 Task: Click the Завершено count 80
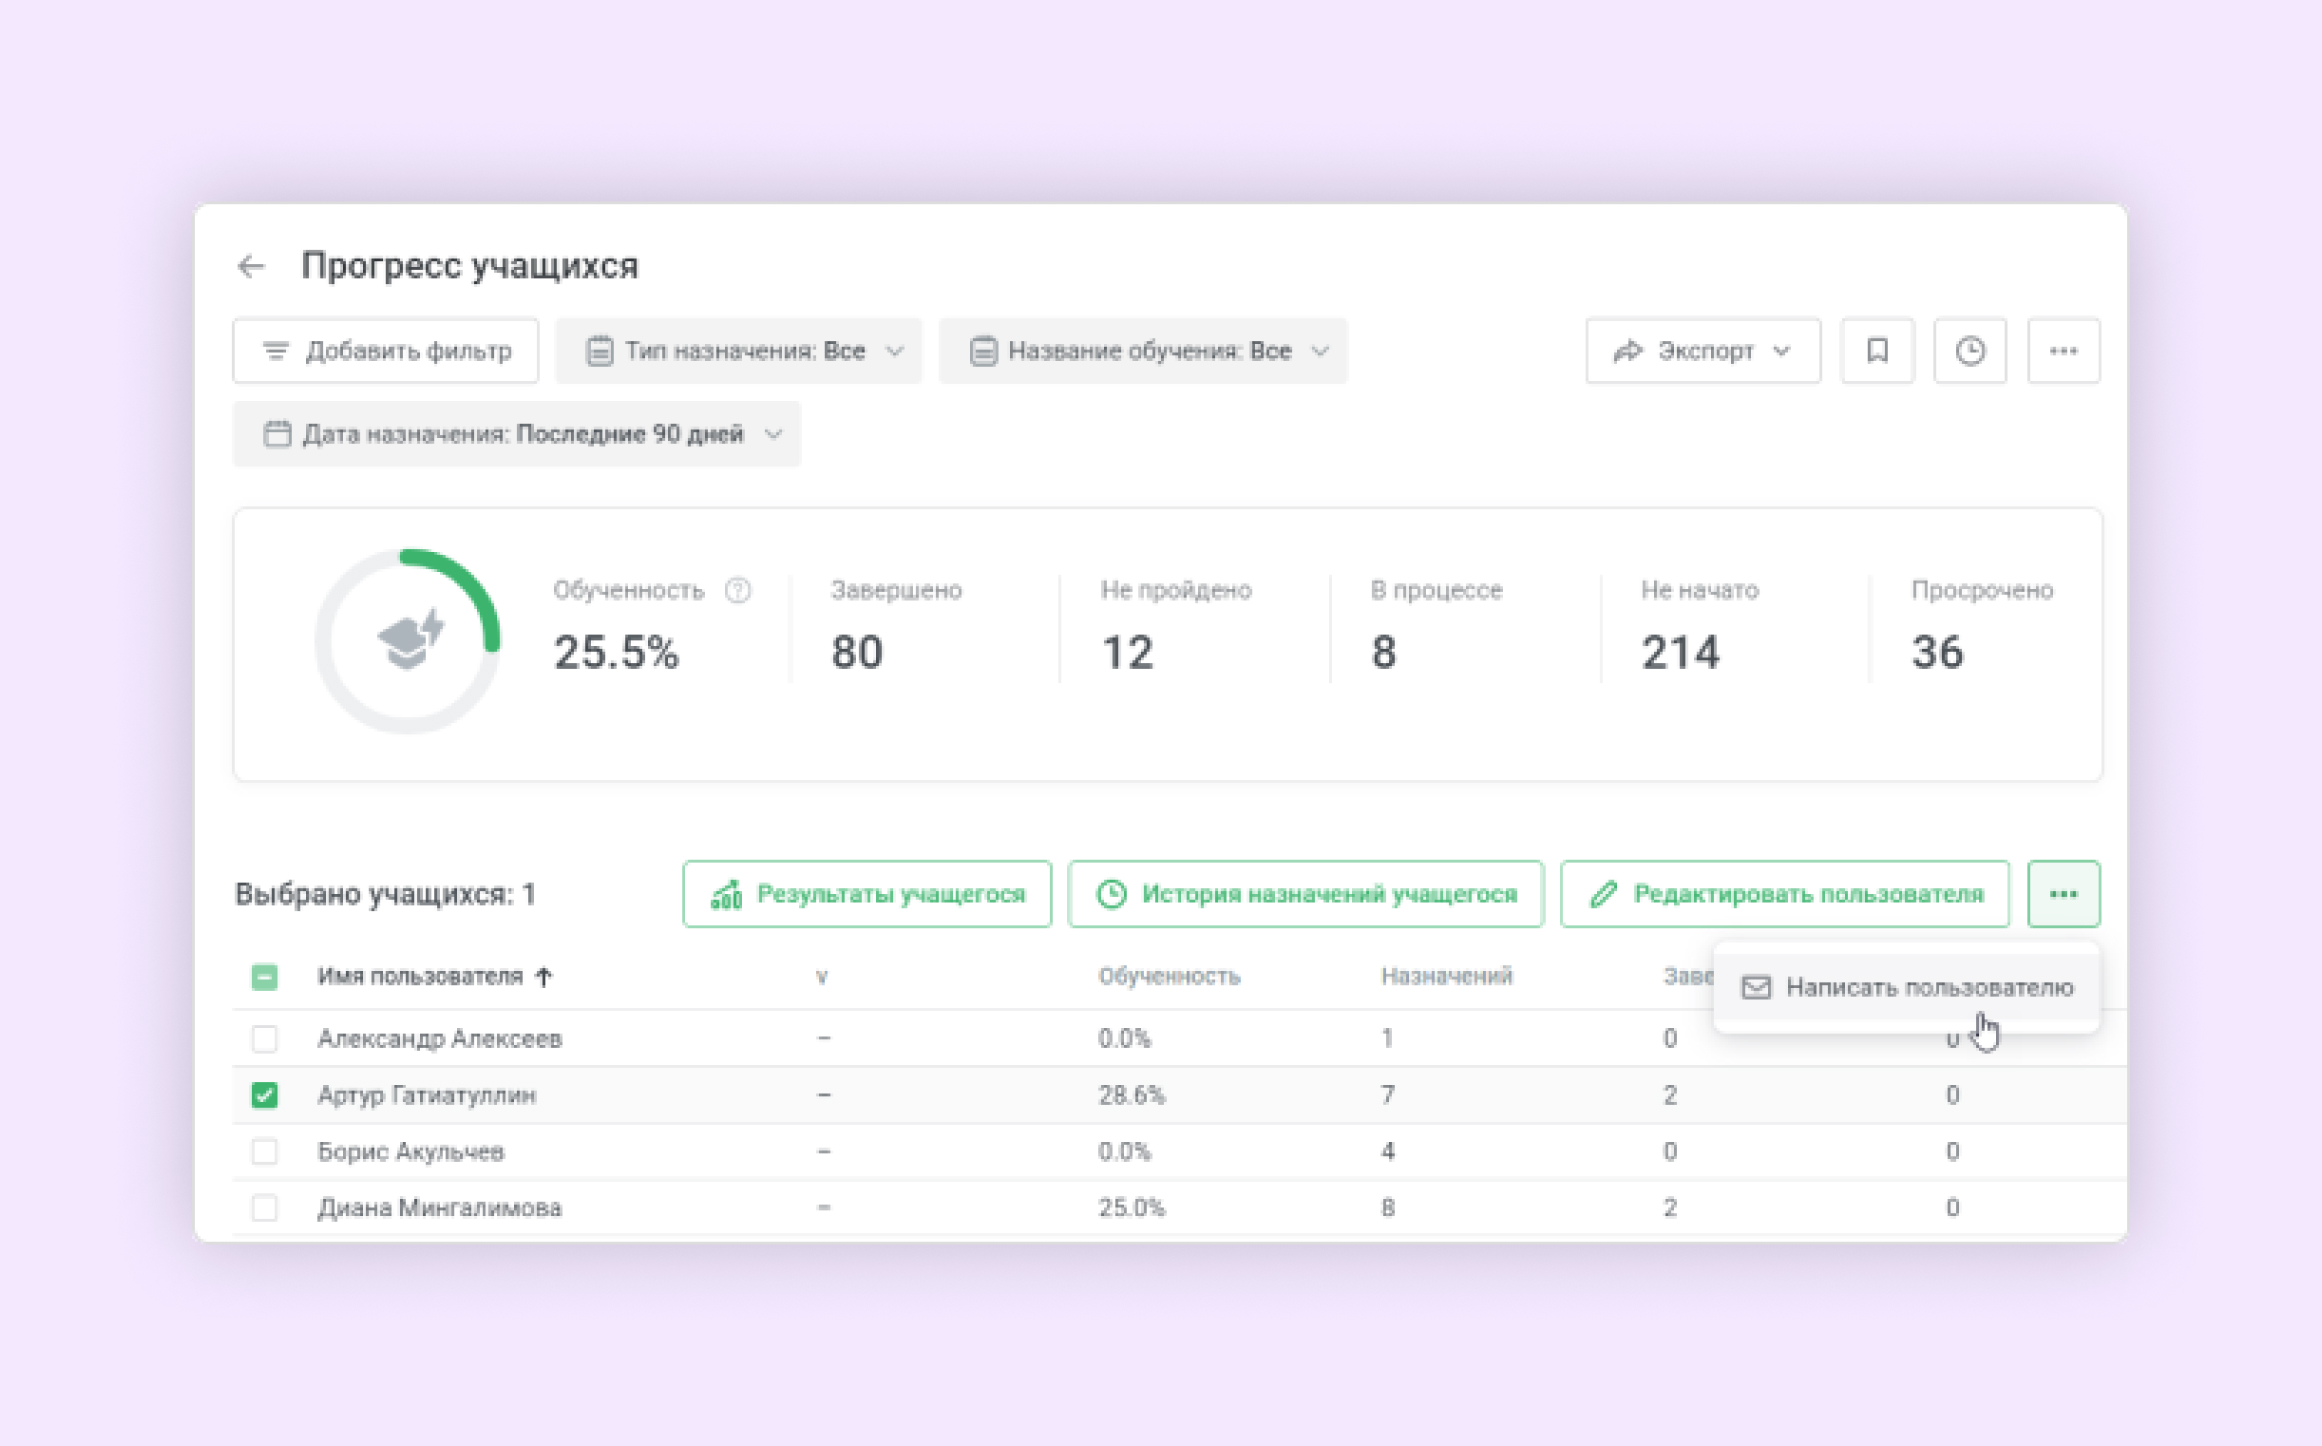tap(857, 652)
